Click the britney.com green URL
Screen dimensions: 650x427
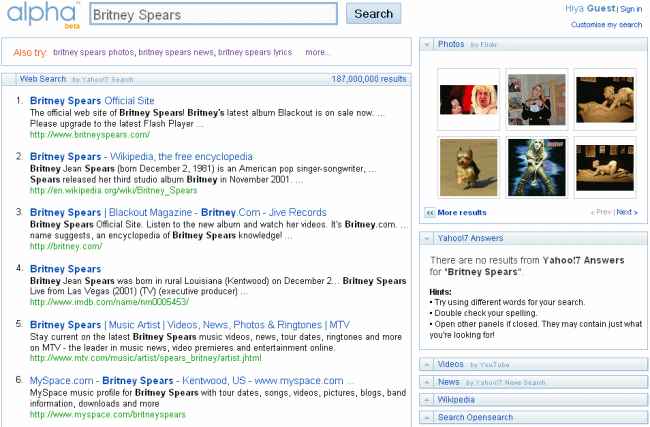coord(66,246)
